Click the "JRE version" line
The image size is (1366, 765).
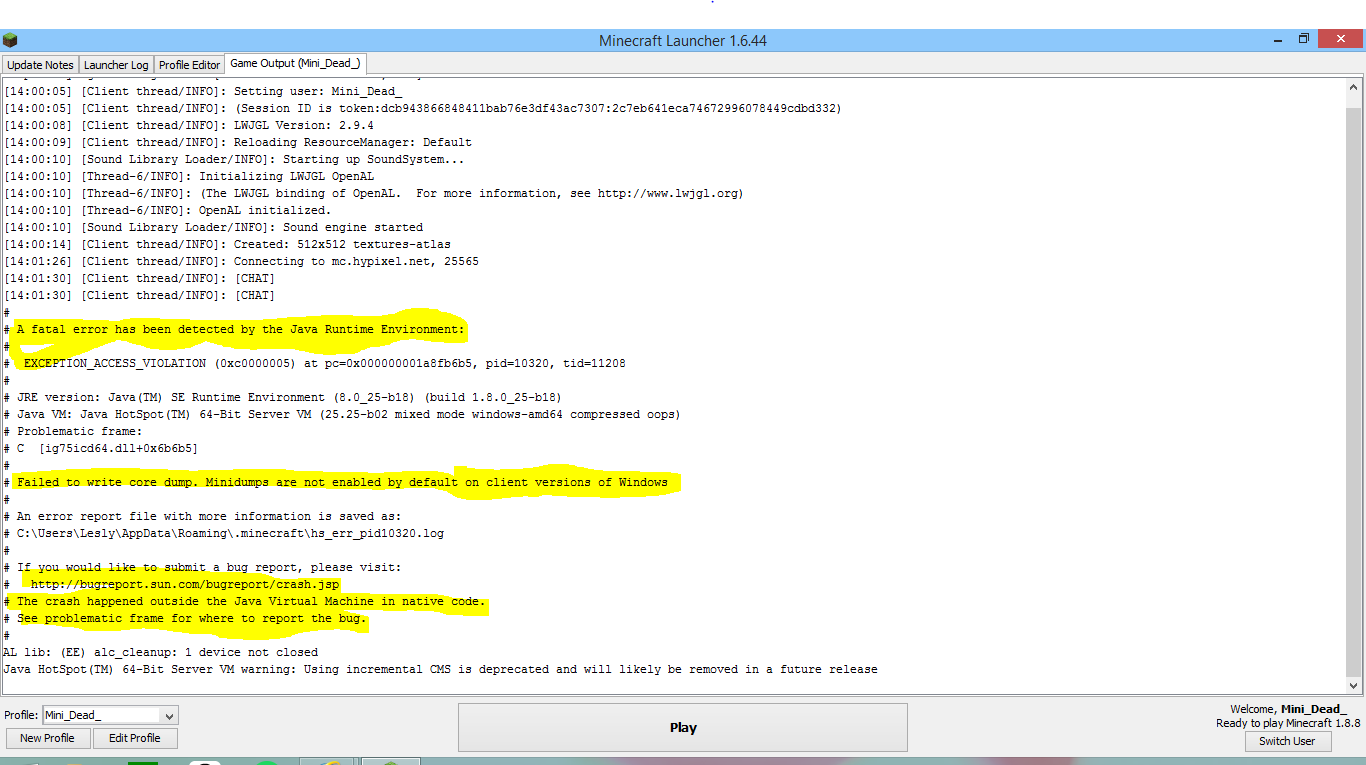[x=283, y=397]
